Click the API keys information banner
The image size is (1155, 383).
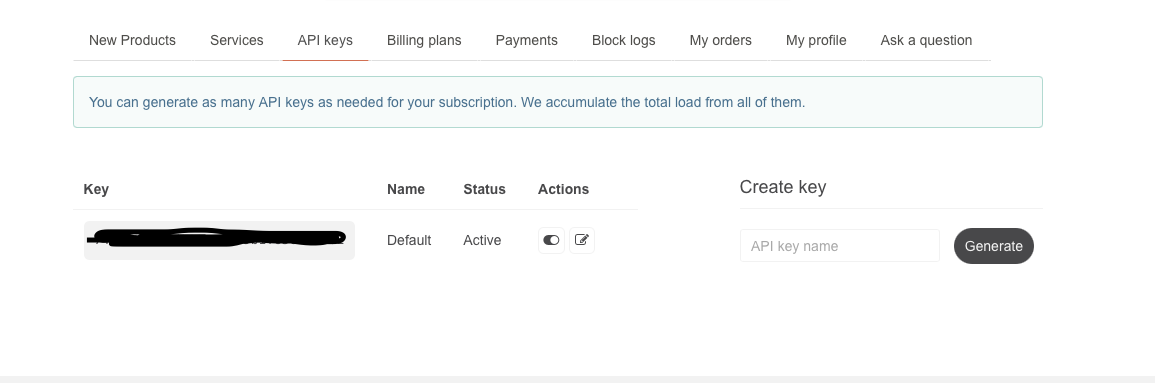(558, 102)
